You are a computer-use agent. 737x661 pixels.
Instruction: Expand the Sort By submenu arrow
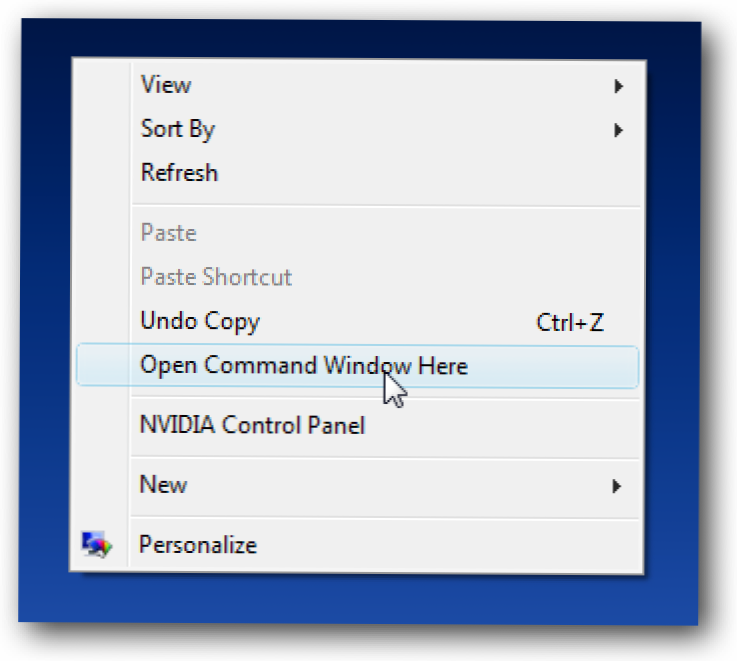(618, 130)
